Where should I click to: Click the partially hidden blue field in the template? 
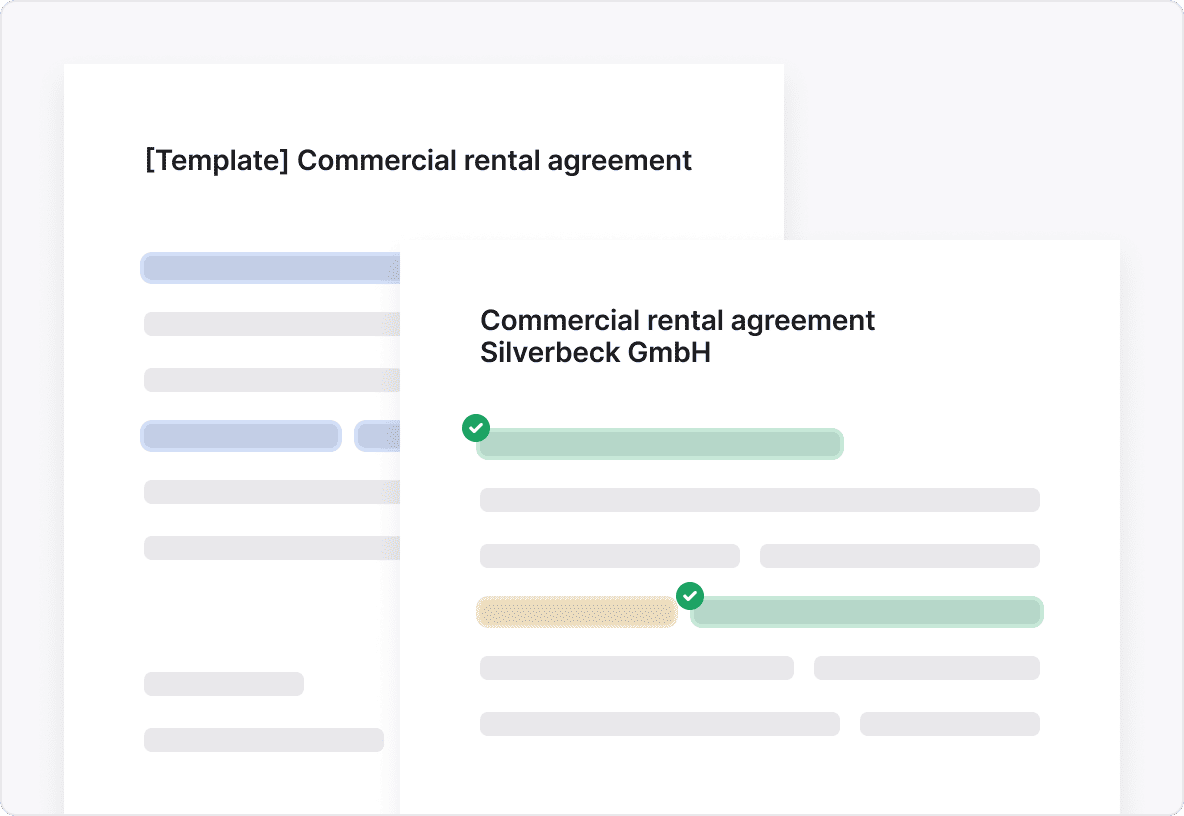click(x=378, y=436)
